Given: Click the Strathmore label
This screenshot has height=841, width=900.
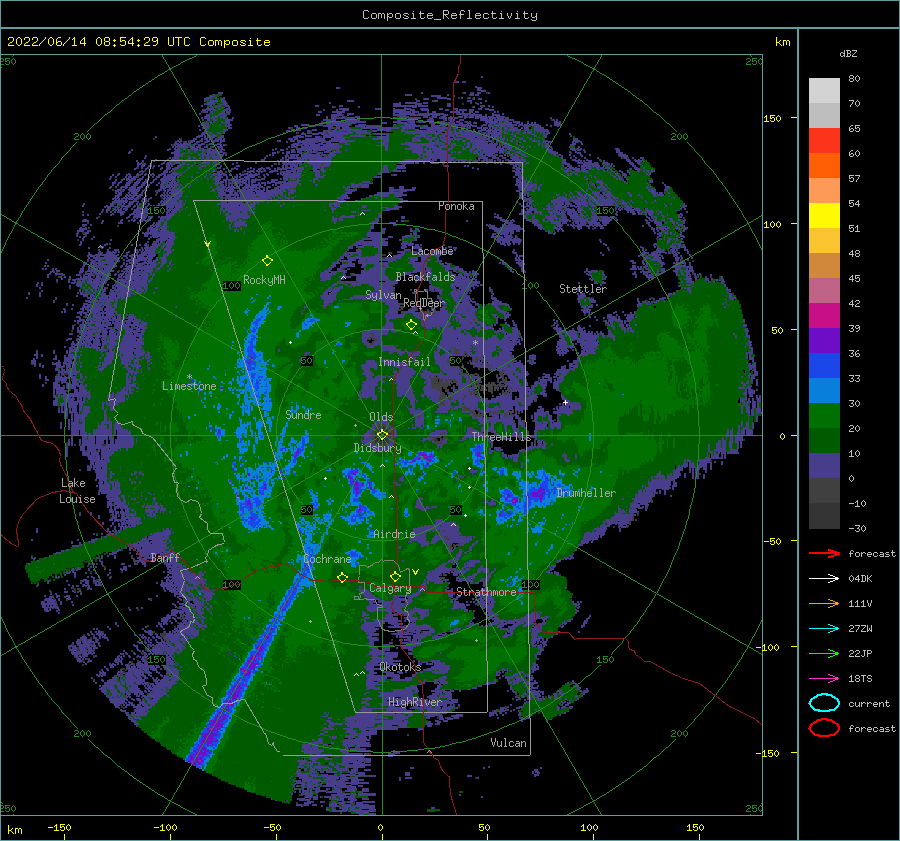Looking at the screenshot, I should click(486, 592).
